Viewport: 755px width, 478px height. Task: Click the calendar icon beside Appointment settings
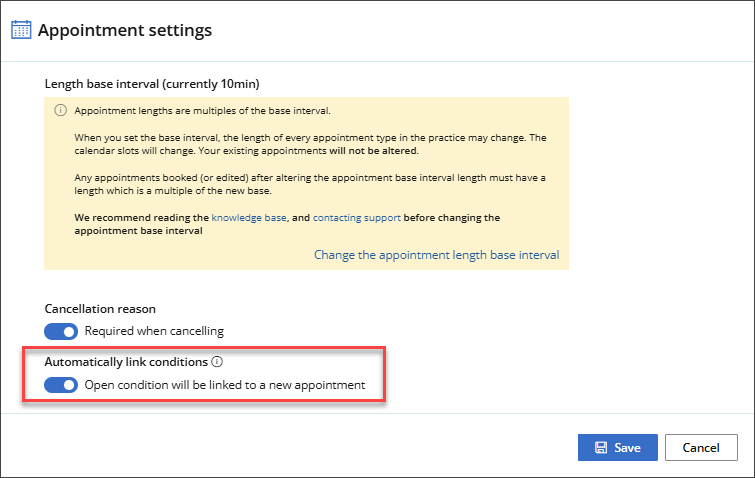pos(21,30)
